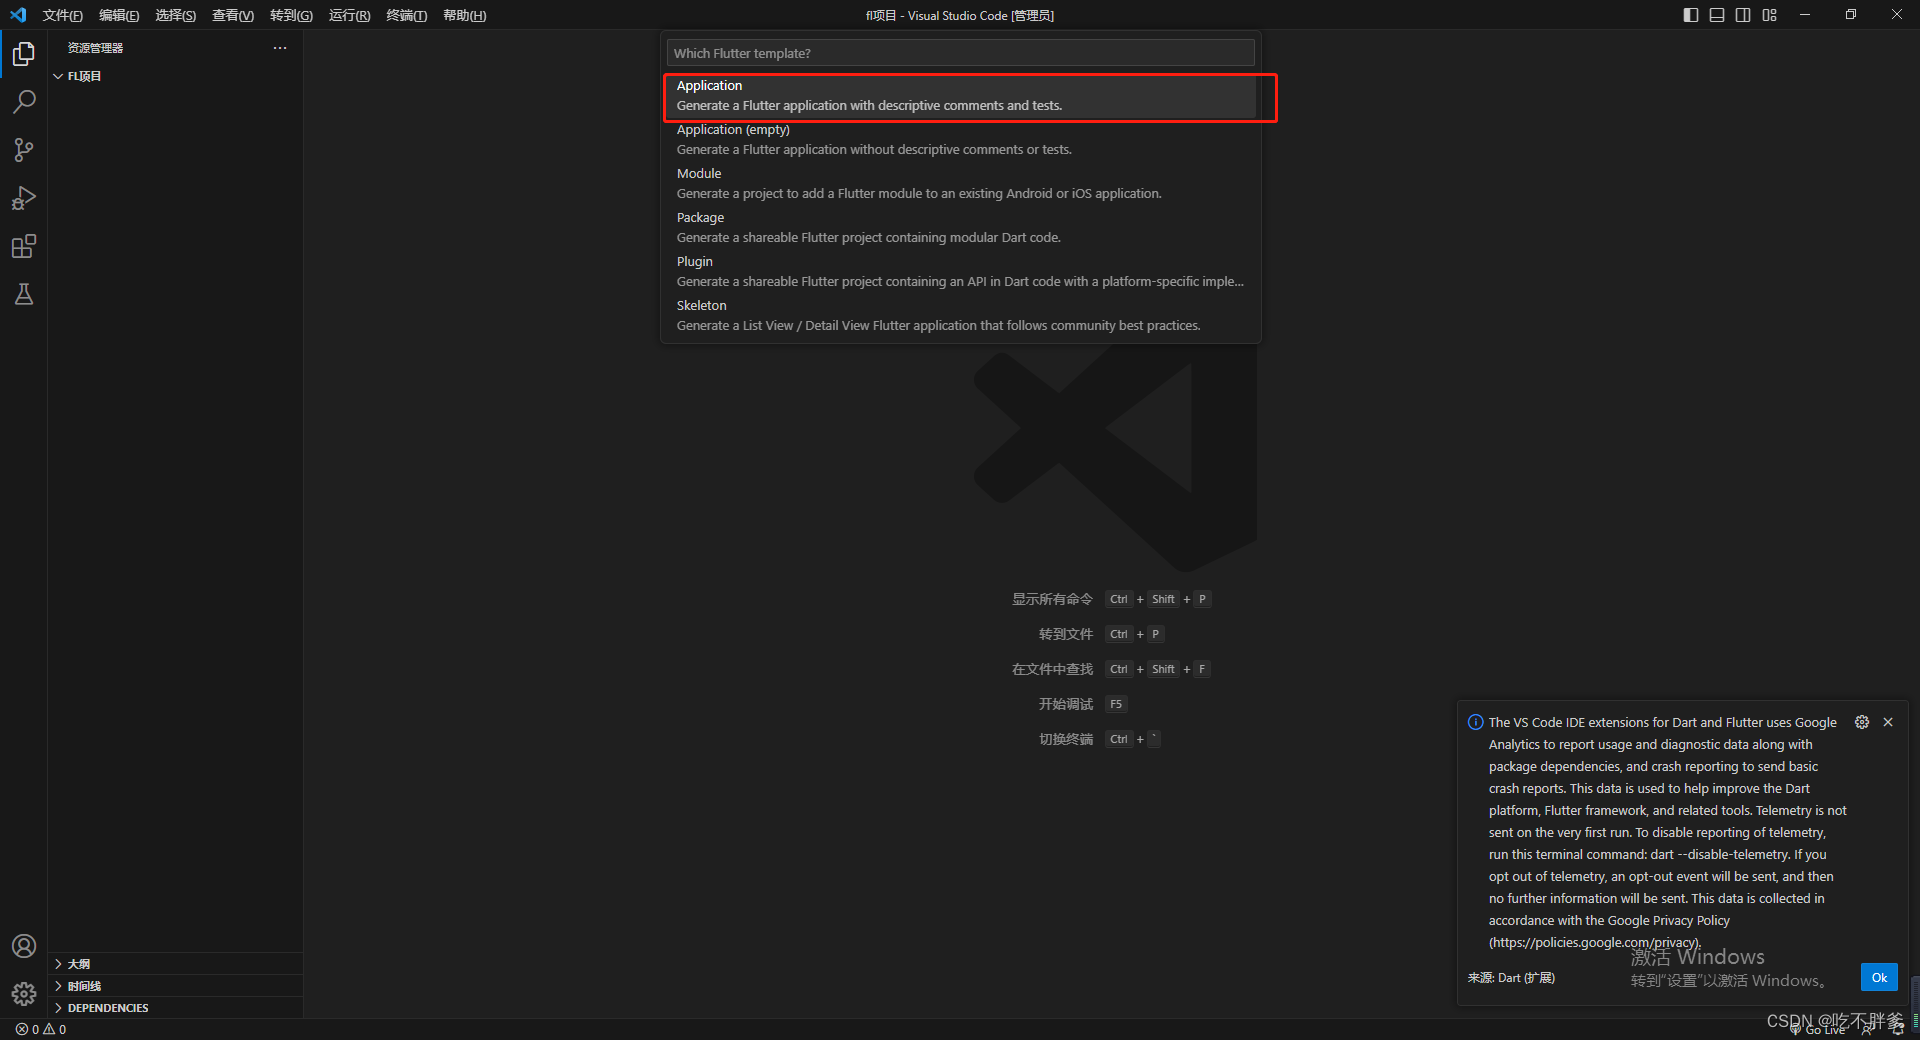Image resolution: width=1920 pixels, height=1040 pixels.
Task: Focus the Which Flutter template input
Action: point(960,53)
